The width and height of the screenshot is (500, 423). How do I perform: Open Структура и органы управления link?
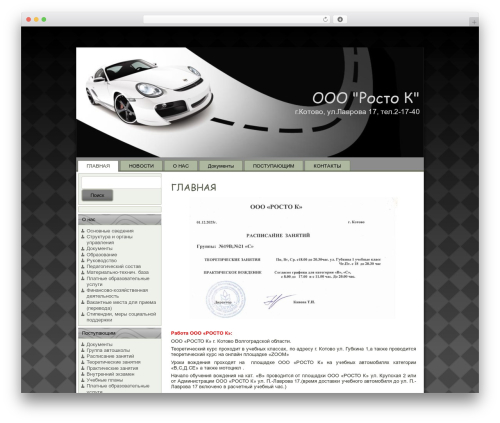pos(109,240)
